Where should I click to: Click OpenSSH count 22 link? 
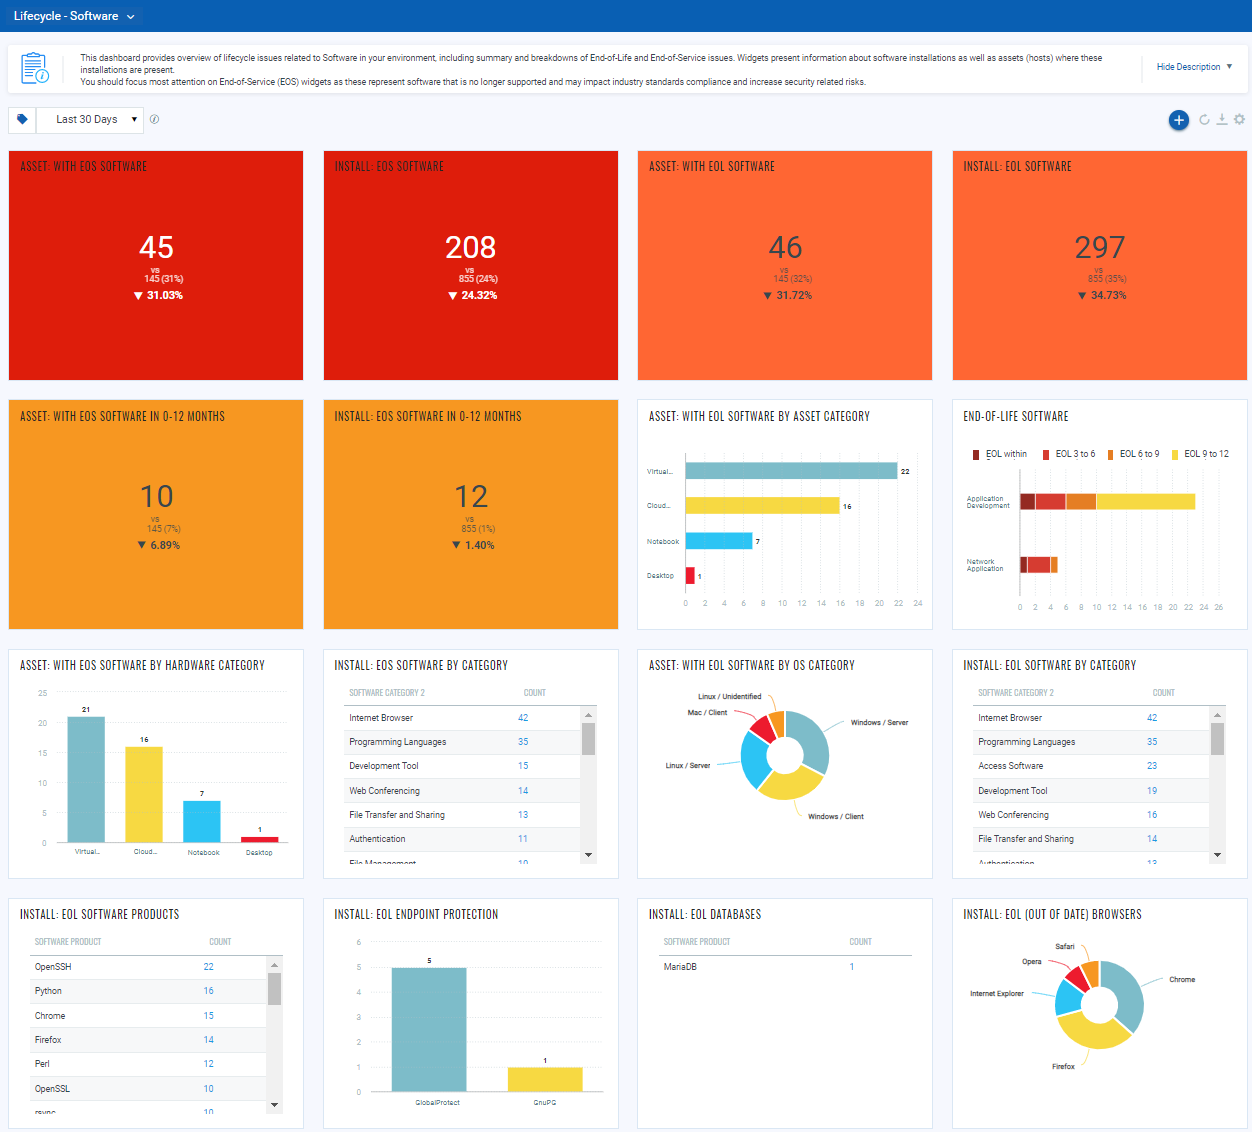(x=208, y=967)
